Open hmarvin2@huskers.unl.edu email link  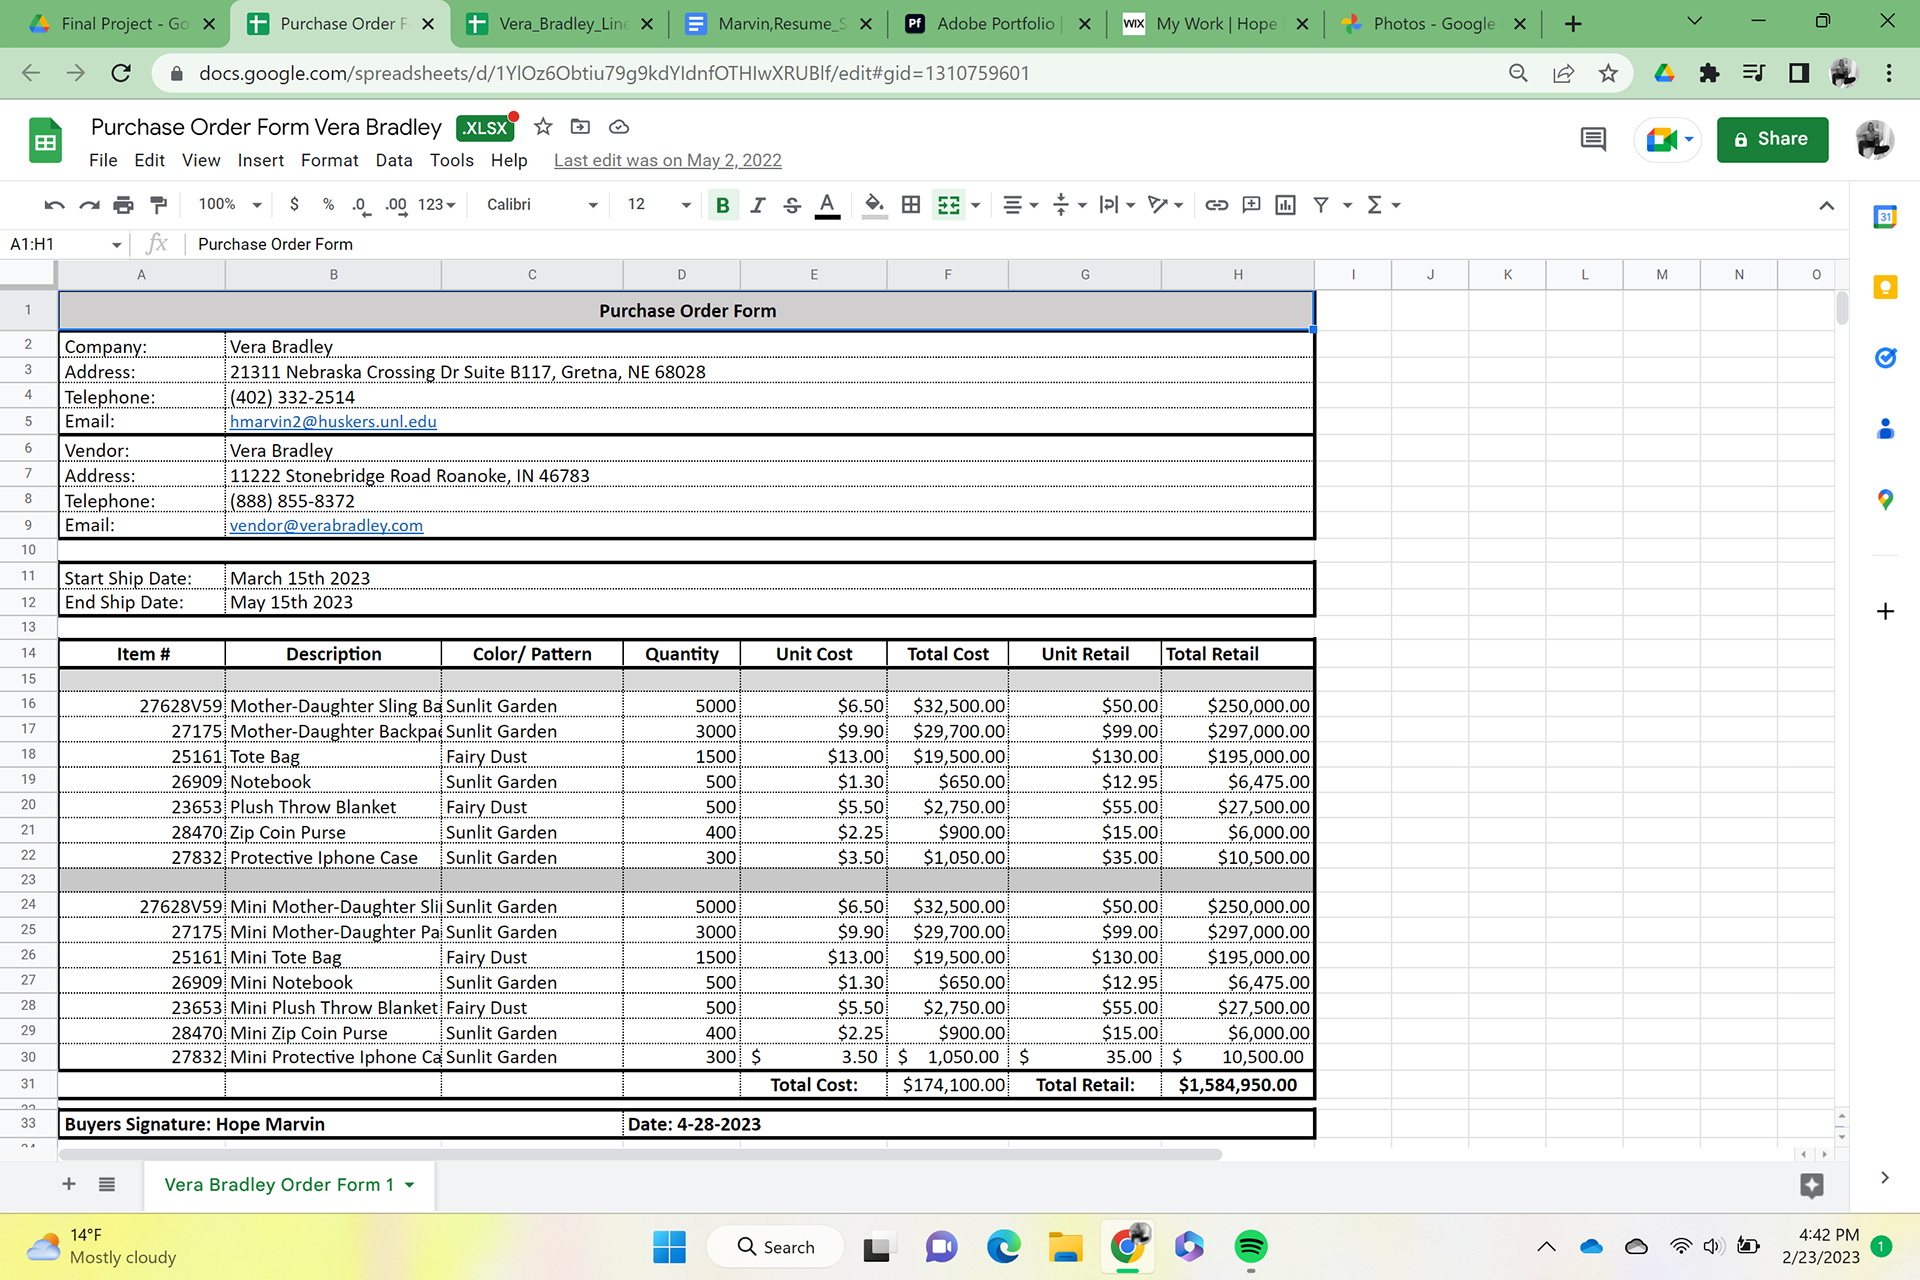(x=333, y=421)
